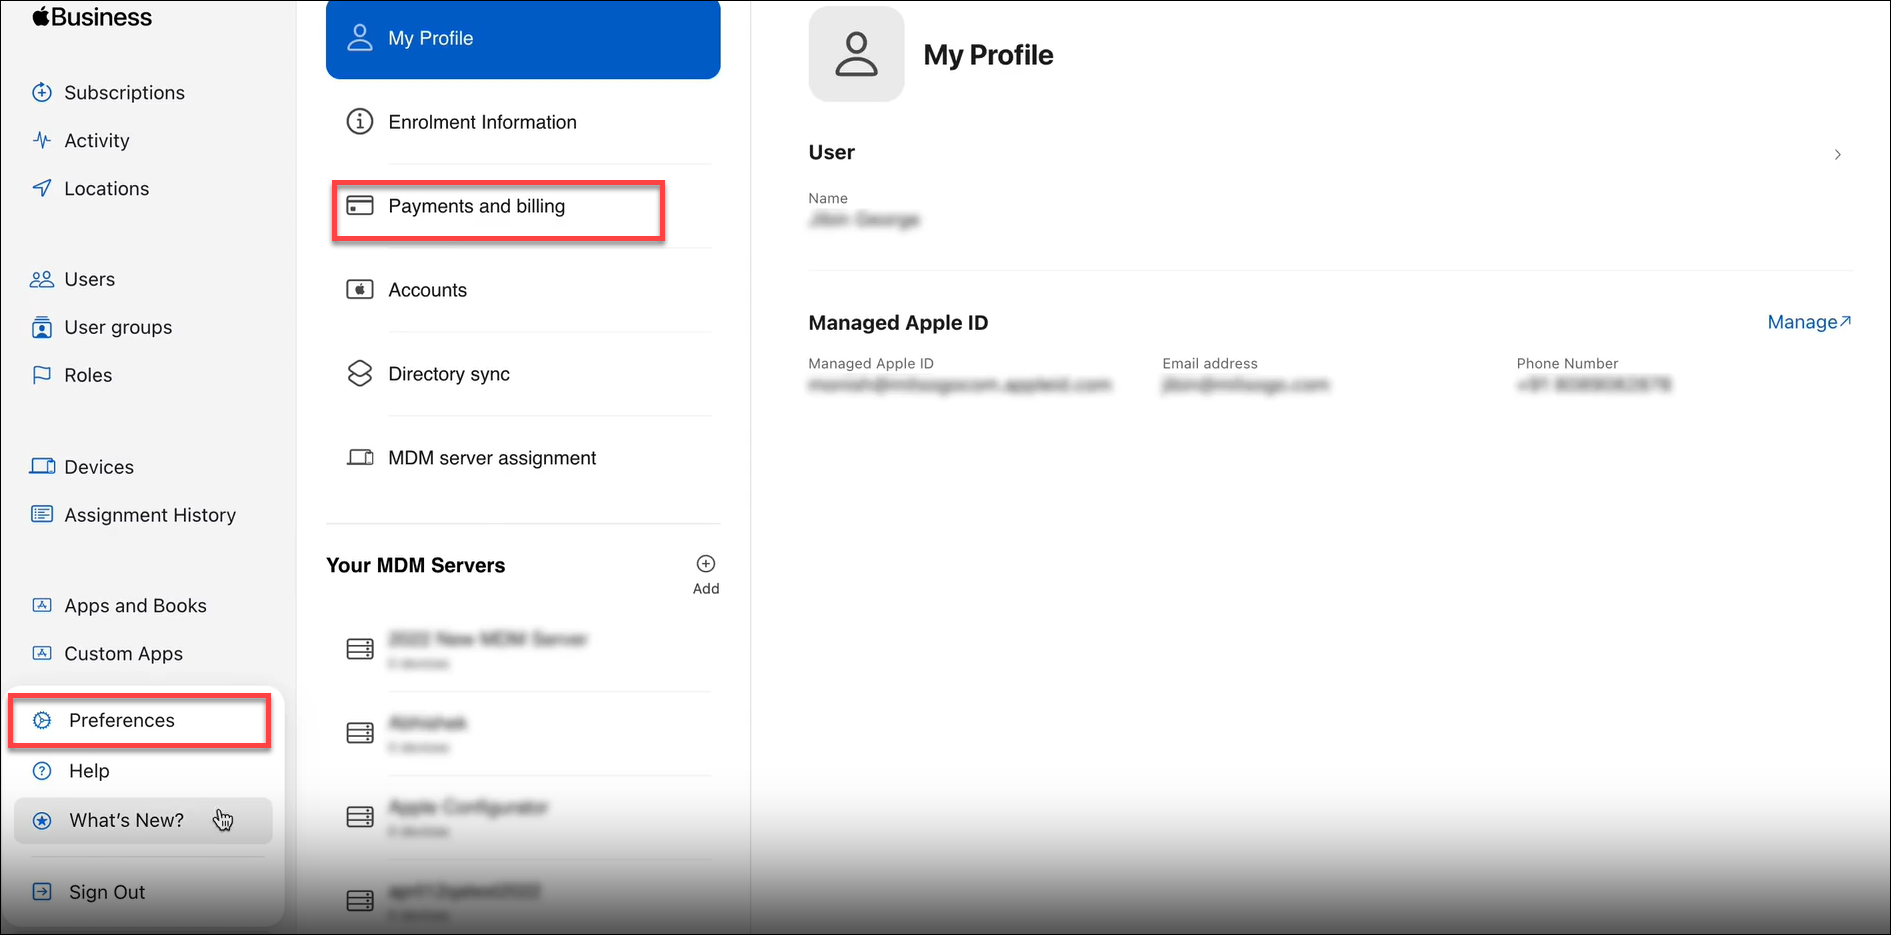1891x935 pixels.
Task: Open Roles in the sidebar
Action: tap(88, 375)
